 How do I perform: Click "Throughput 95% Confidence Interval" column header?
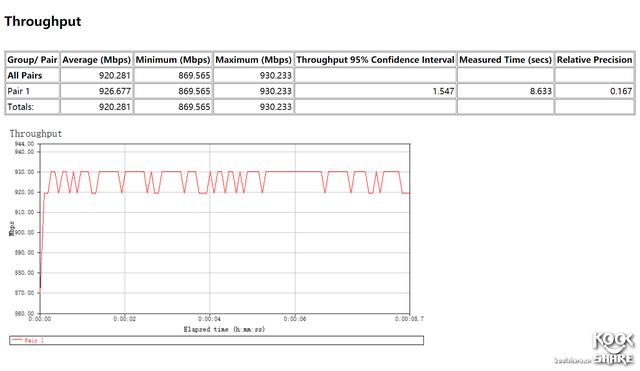(375, 60)
